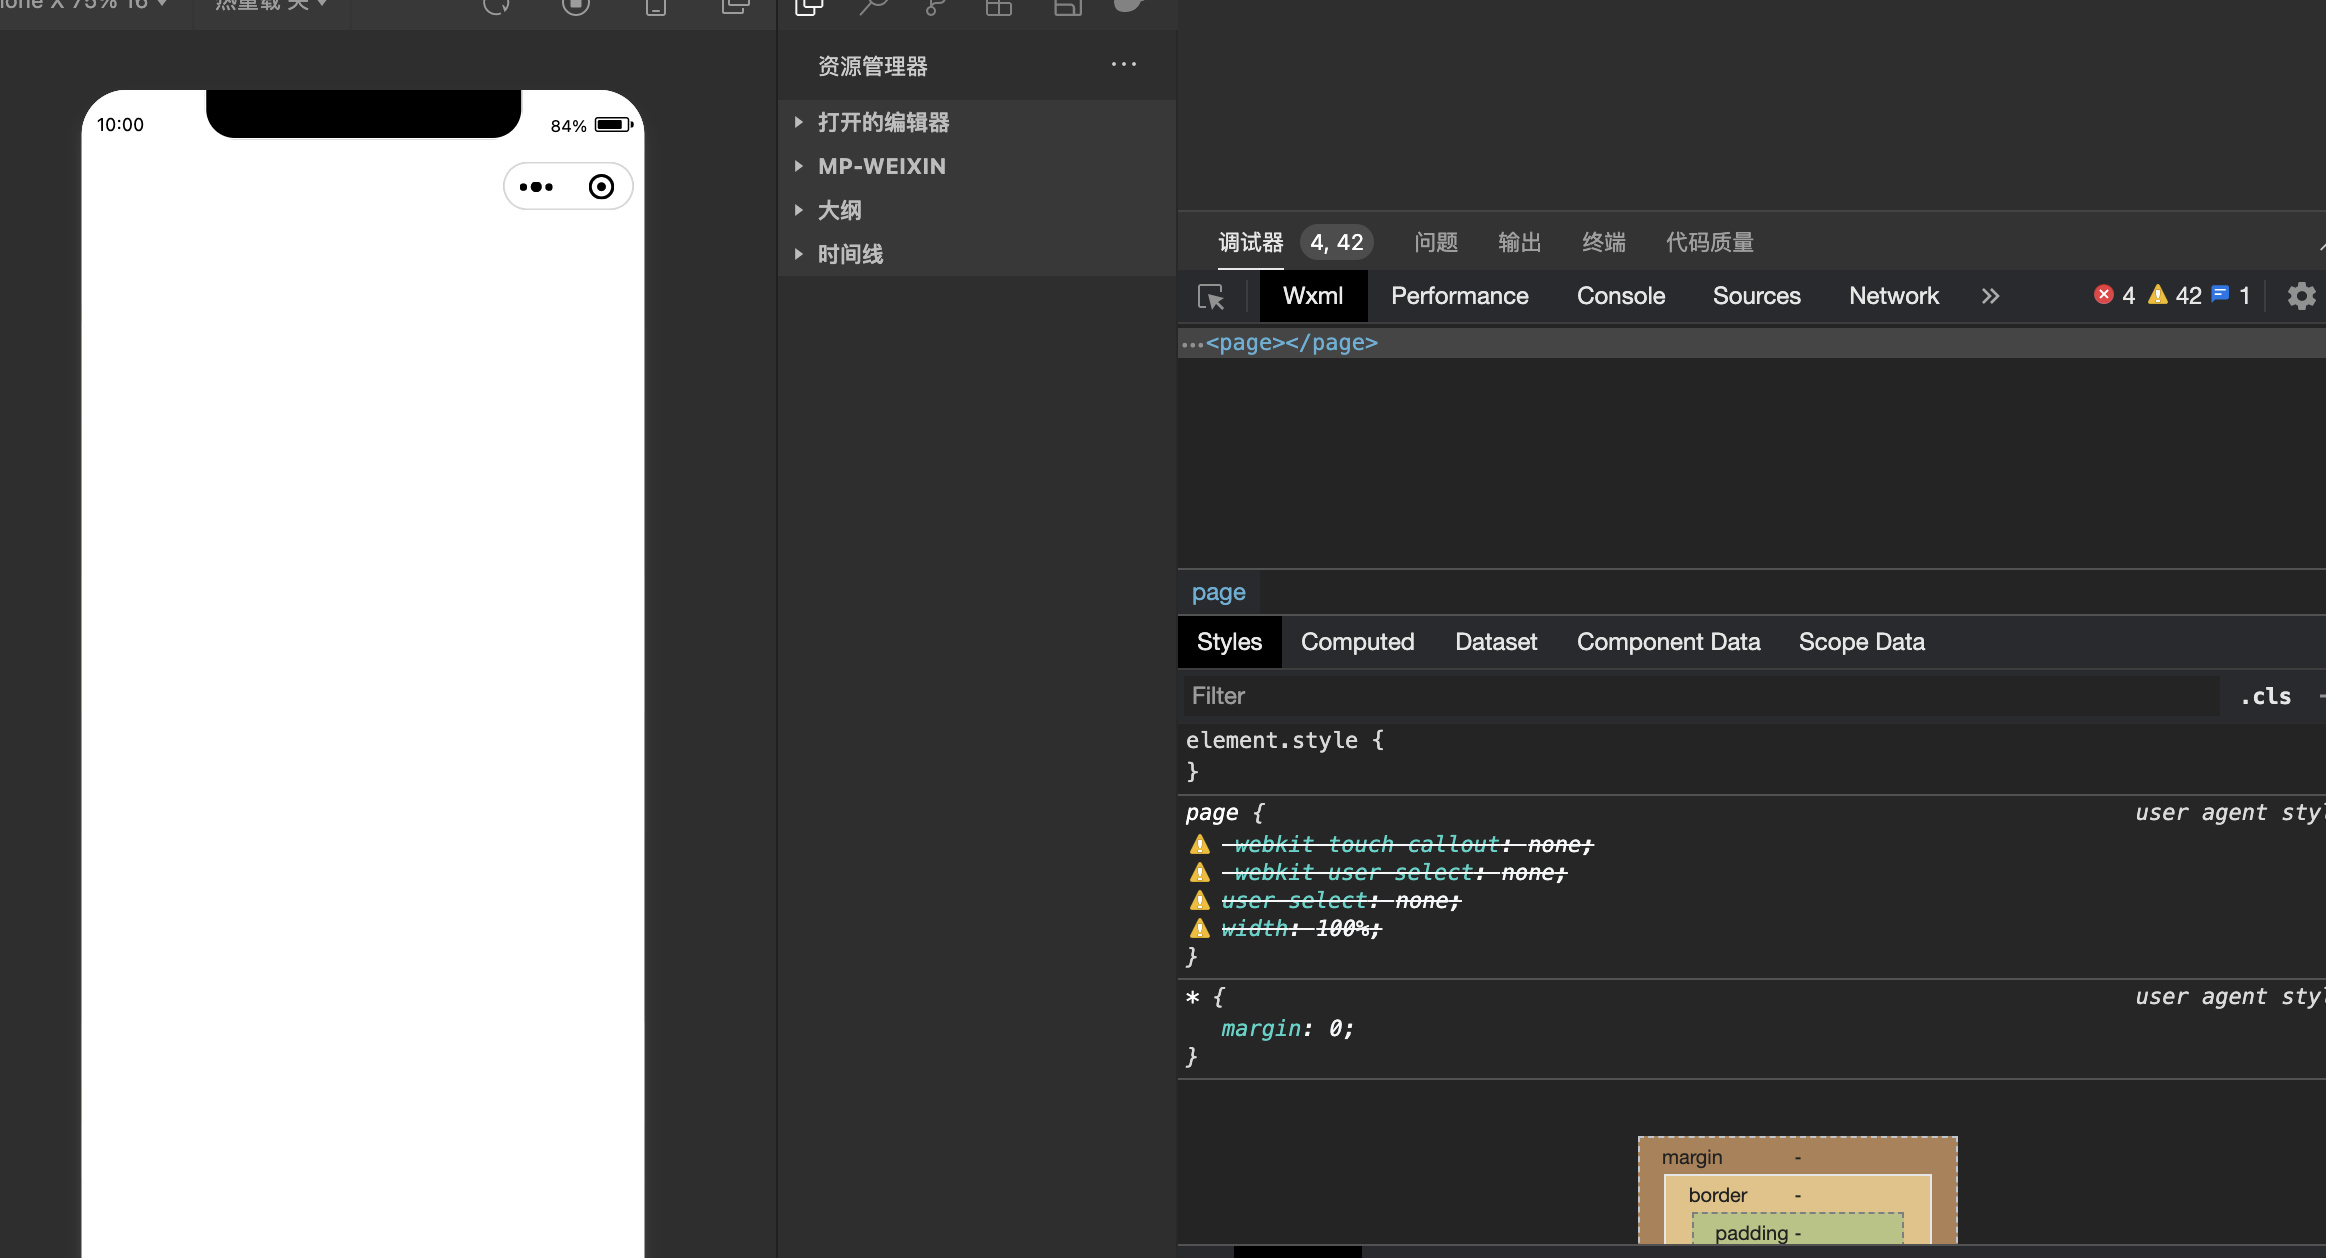2326x1258 pixels.
Task: Switch to the 问题 problems tab
Action: click(x=1436, y=243)
